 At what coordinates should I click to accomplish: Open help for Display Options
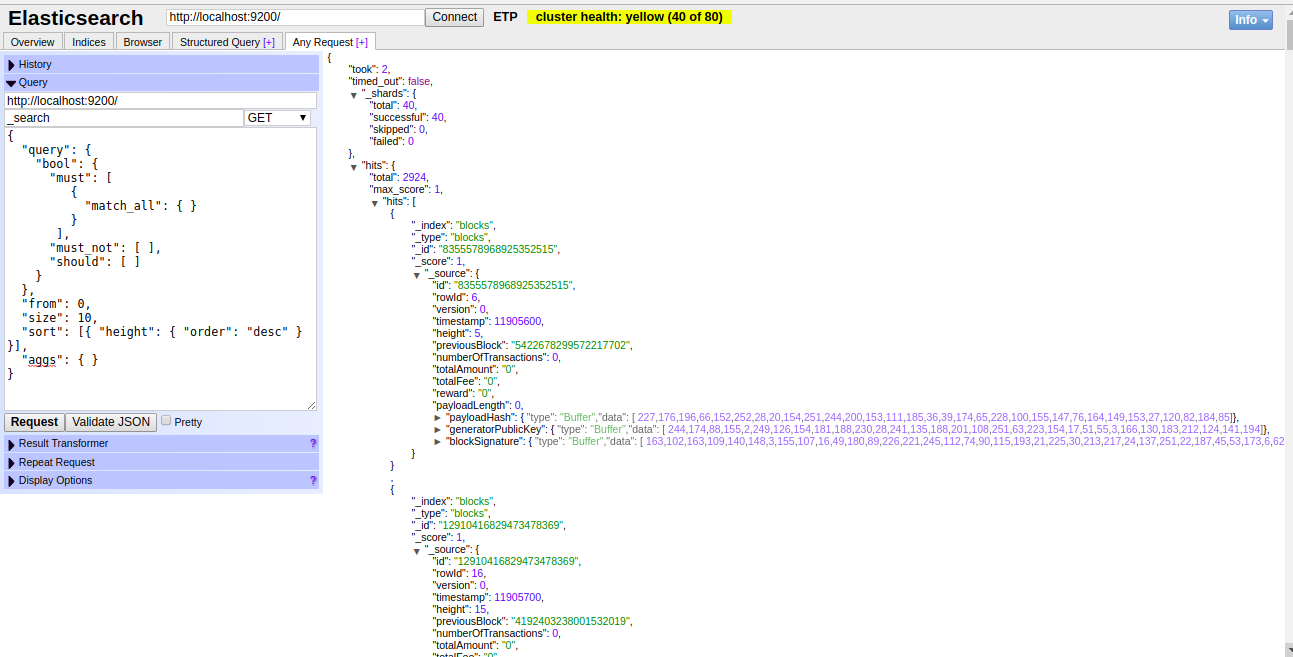tap(313, 480)
